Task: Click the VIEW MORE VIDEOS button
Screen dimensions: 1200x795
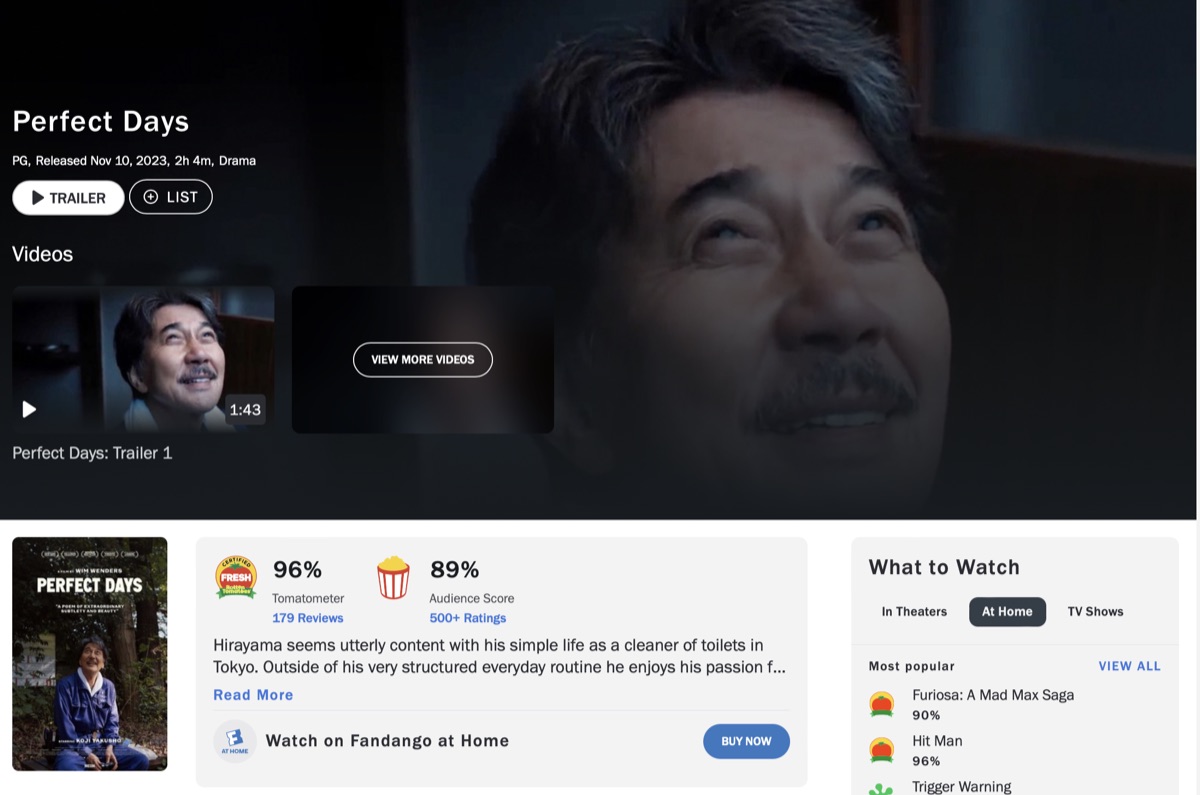Action: pyautogui.click(x=423, y=360)
